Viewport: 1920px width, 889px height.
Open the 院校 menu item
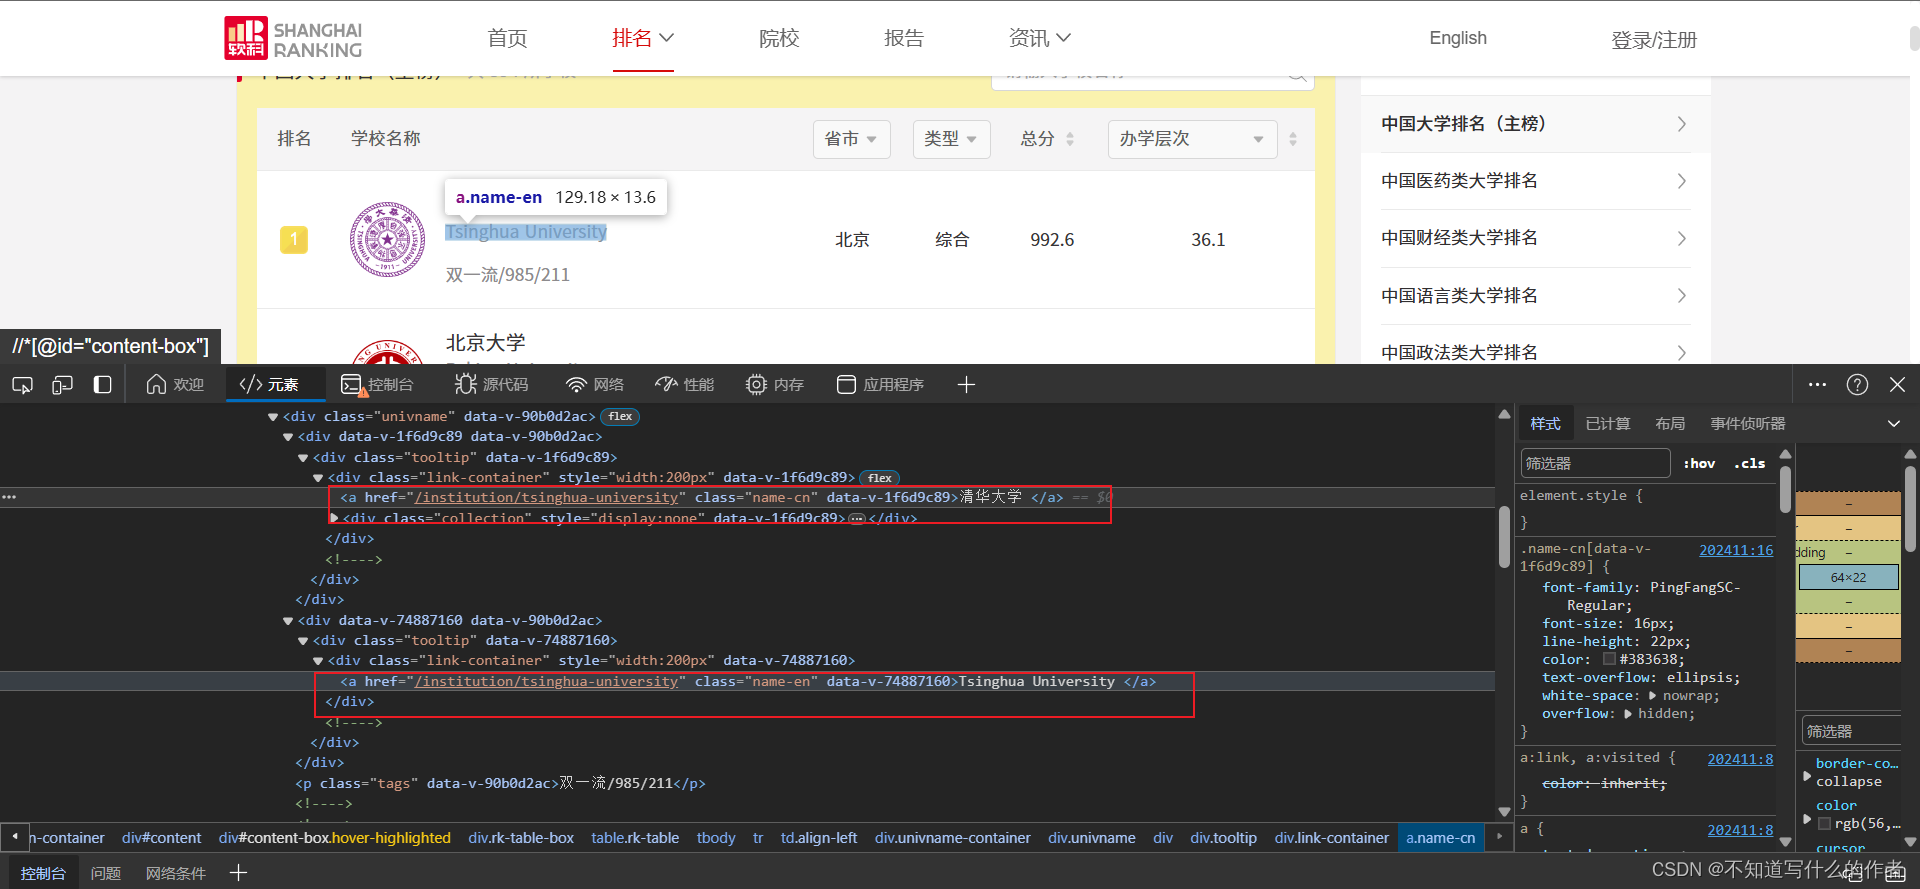tap(779, 39)
